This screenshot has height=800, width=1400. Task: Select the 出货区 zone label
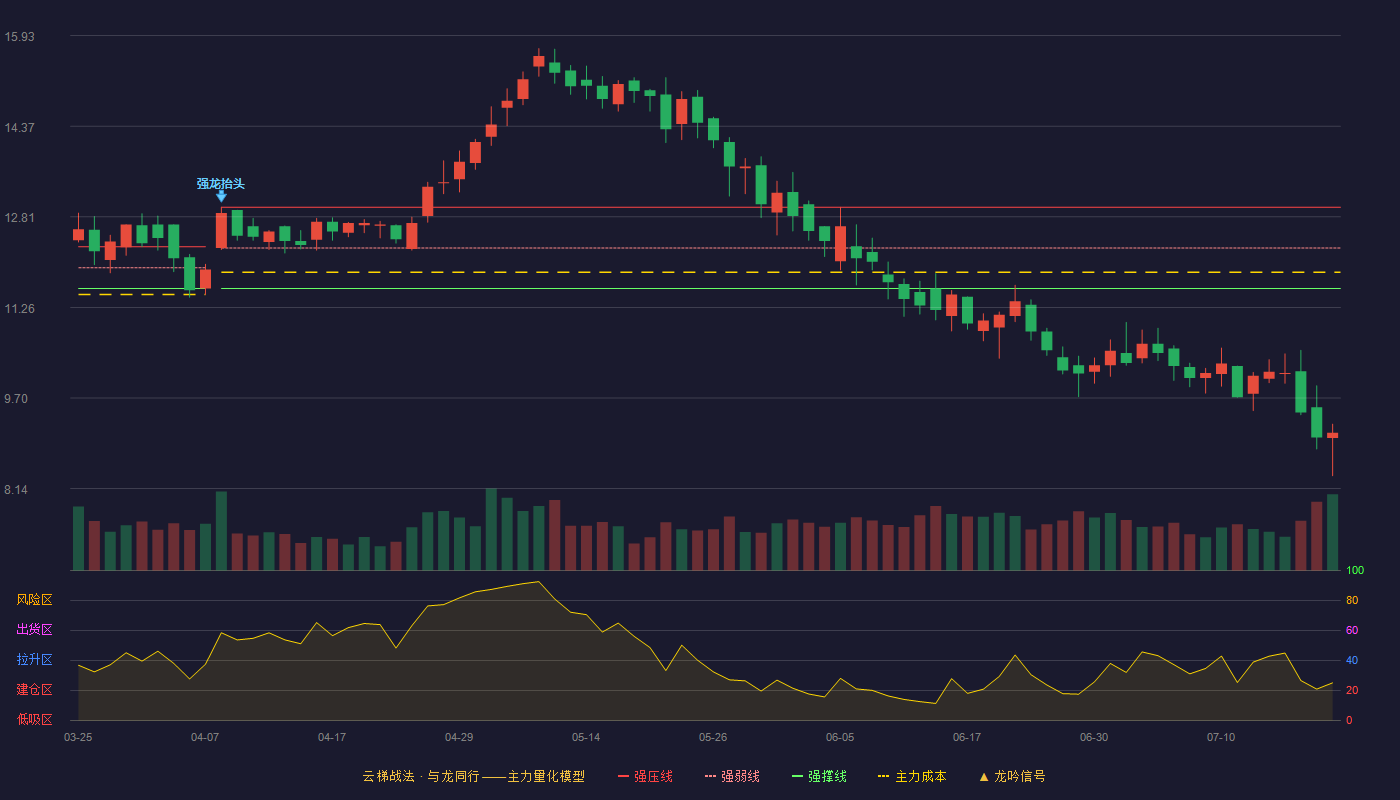click(x=34, y=630)
